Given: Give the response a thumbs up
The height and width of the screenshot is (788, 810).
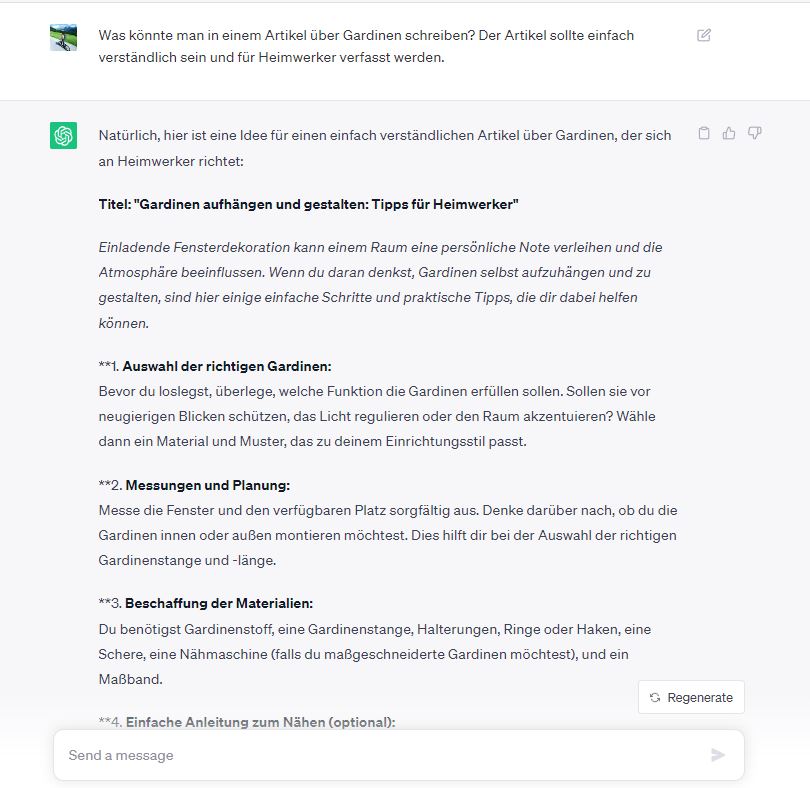Looking at the screenshot, I should tap(729, 133).
